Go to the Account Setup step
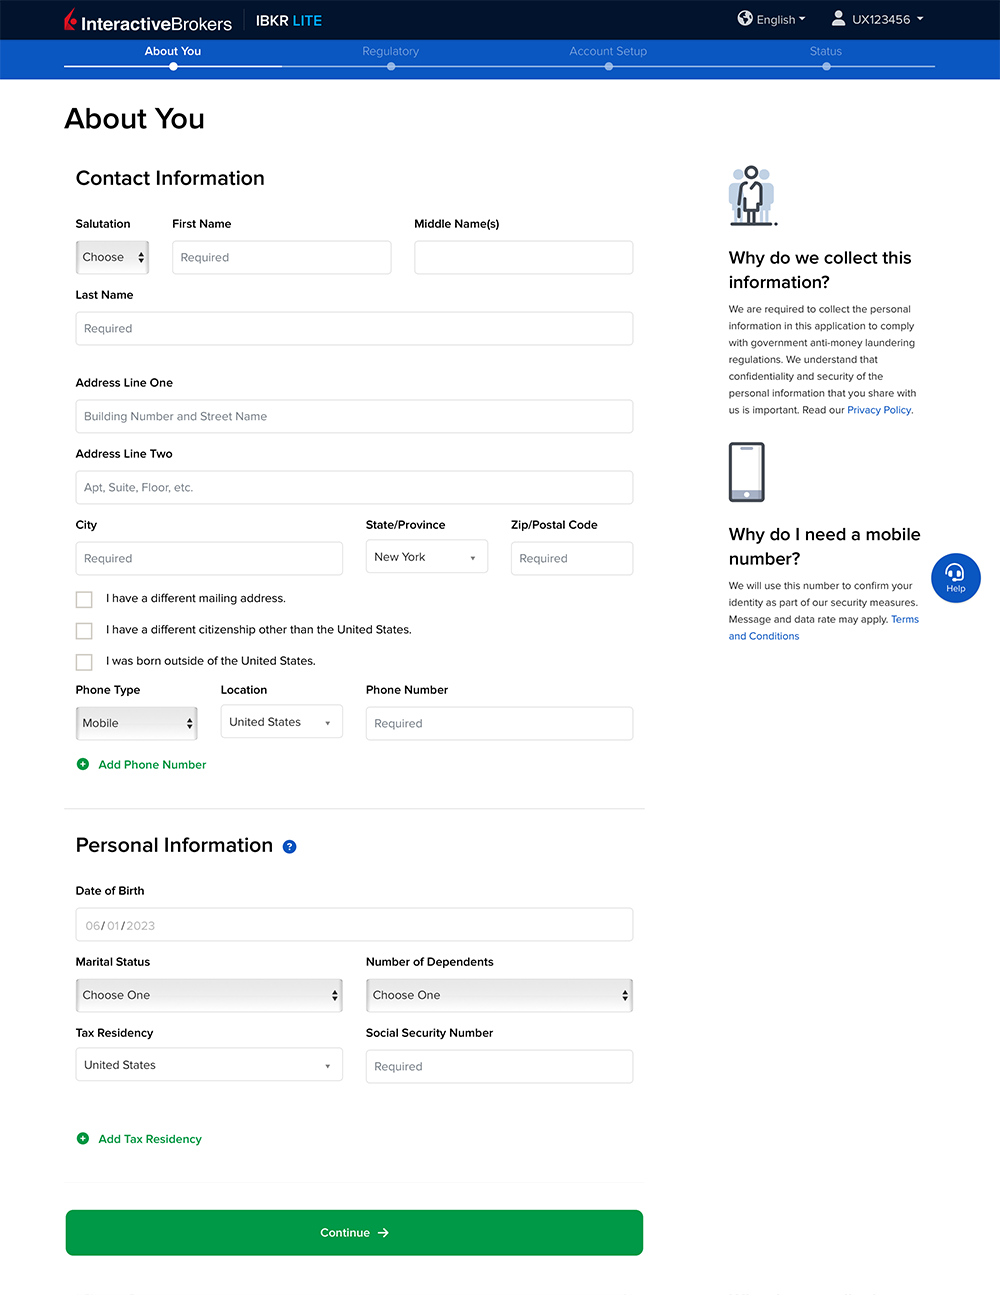 [608, 51]
